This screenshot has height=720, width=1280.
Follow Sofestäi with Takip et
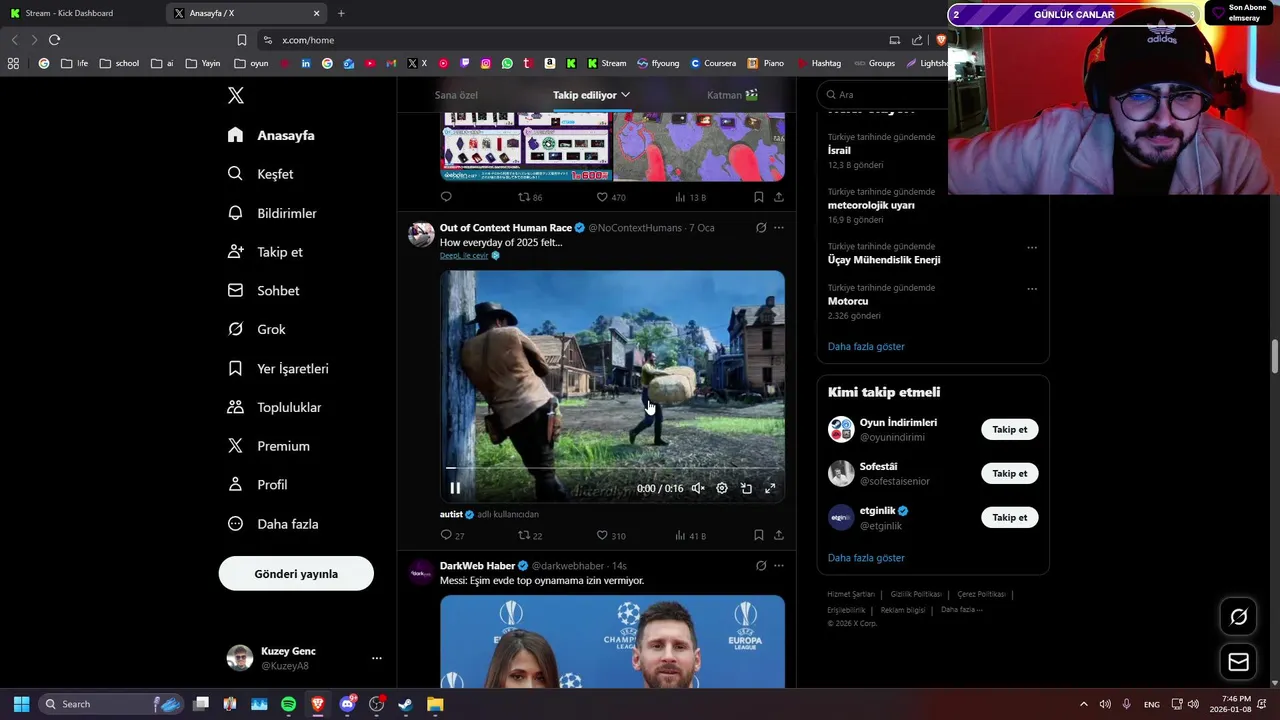pyautogui.click(x=1010, y=474)
